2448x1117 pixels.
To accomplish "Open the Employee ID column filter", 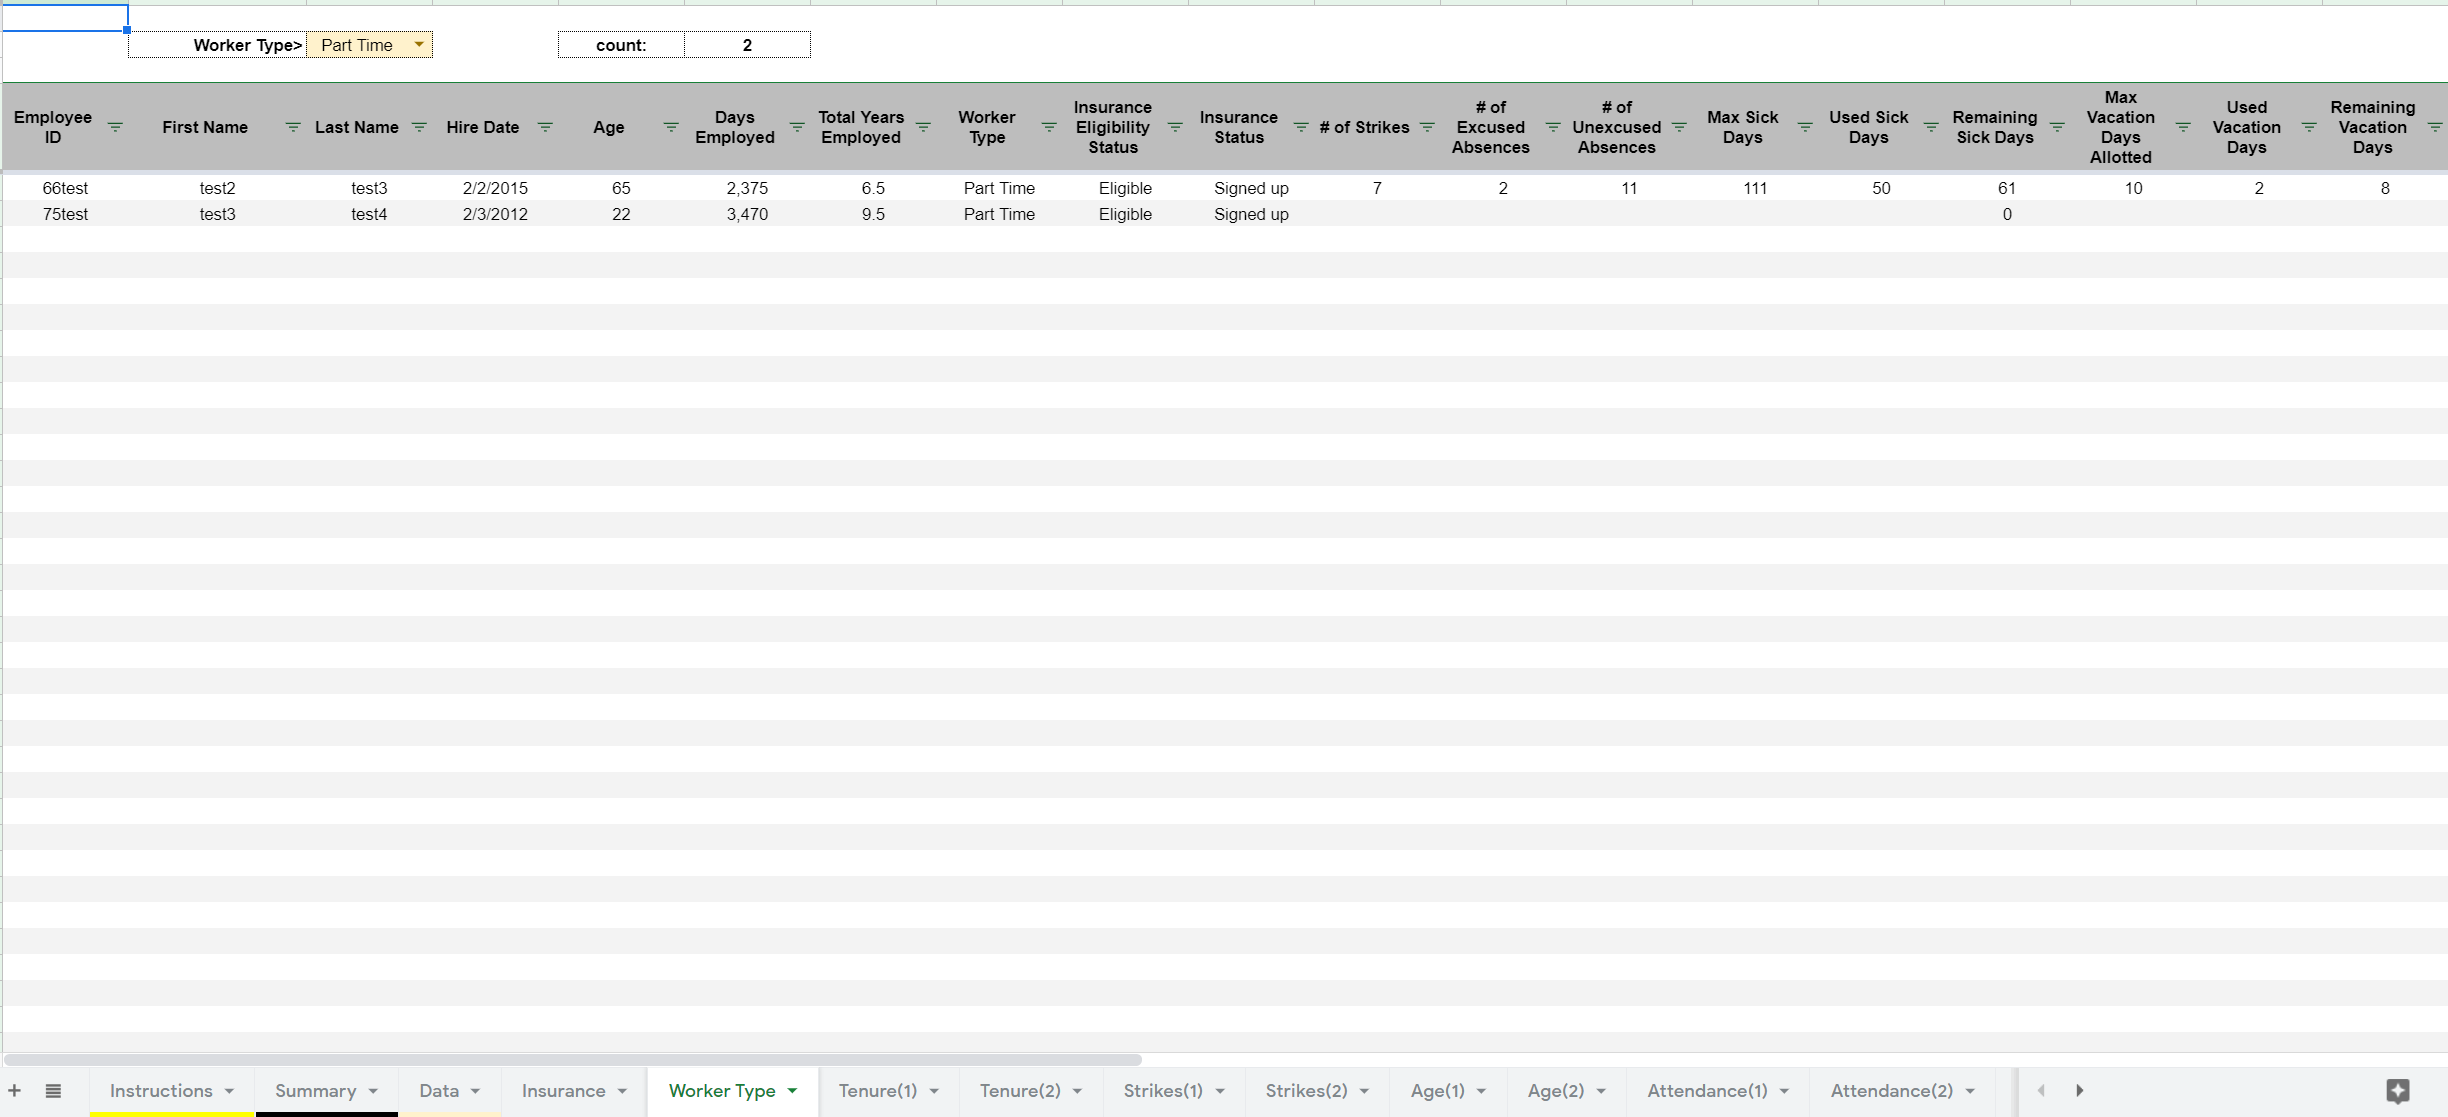I will click(x=115, y=127).
